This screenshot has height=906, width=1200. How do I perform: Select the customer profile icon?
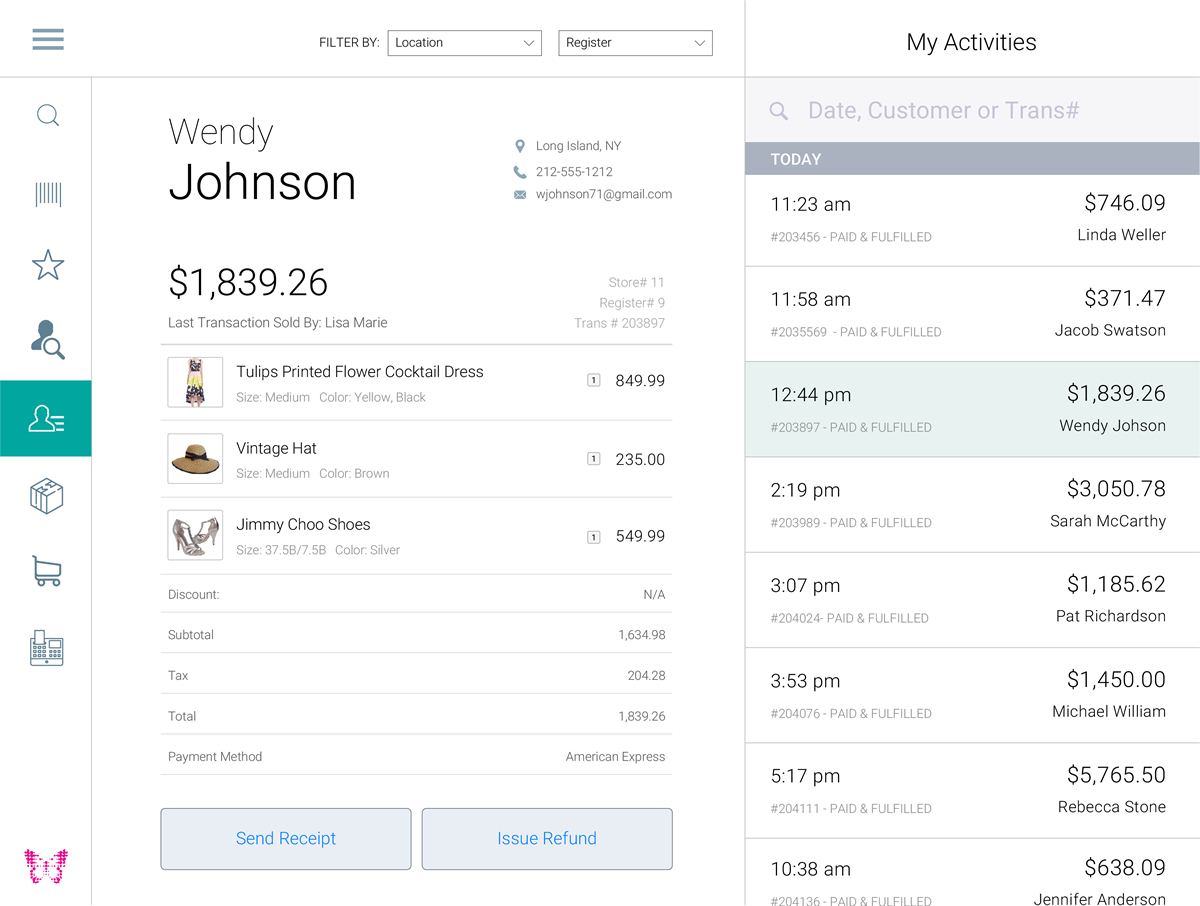coord(46,419)
